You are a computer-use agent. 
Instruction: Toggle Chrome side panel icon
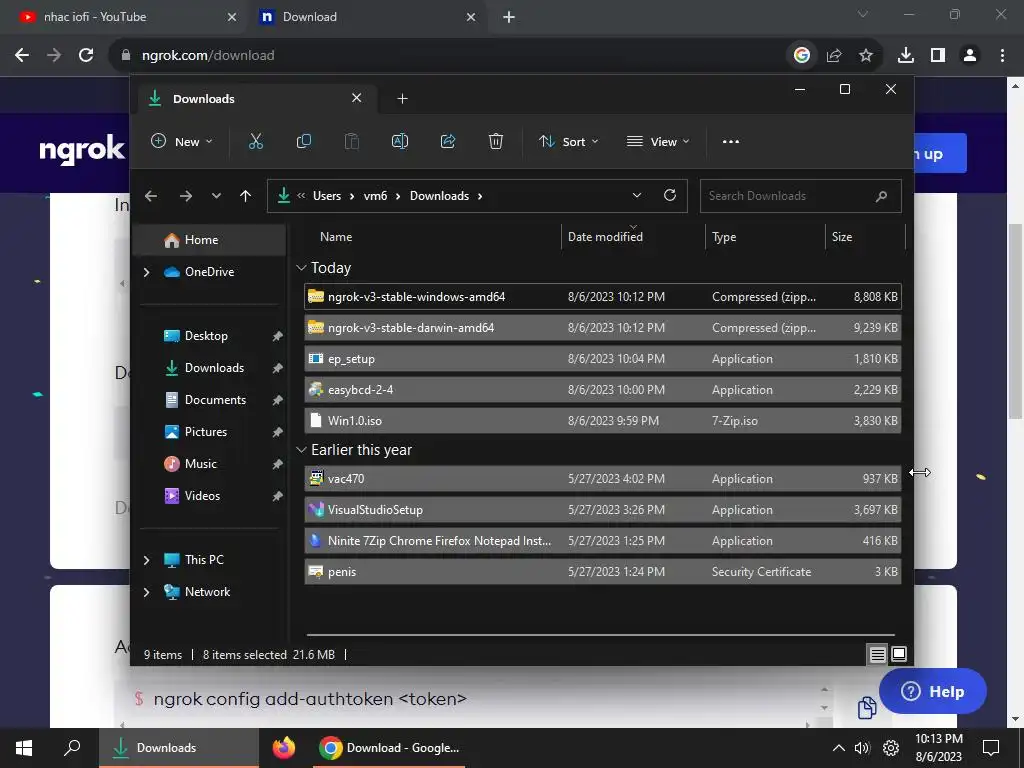pyautogui.click(x=938, y=56)
